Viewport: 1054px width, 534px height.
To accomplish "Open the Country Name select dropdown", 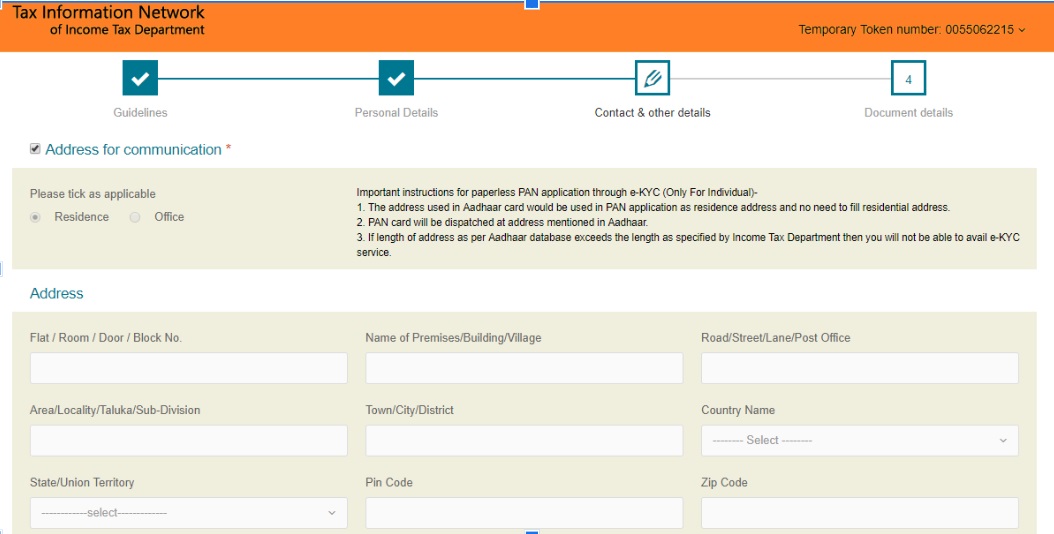I will [x=860, y=441].
